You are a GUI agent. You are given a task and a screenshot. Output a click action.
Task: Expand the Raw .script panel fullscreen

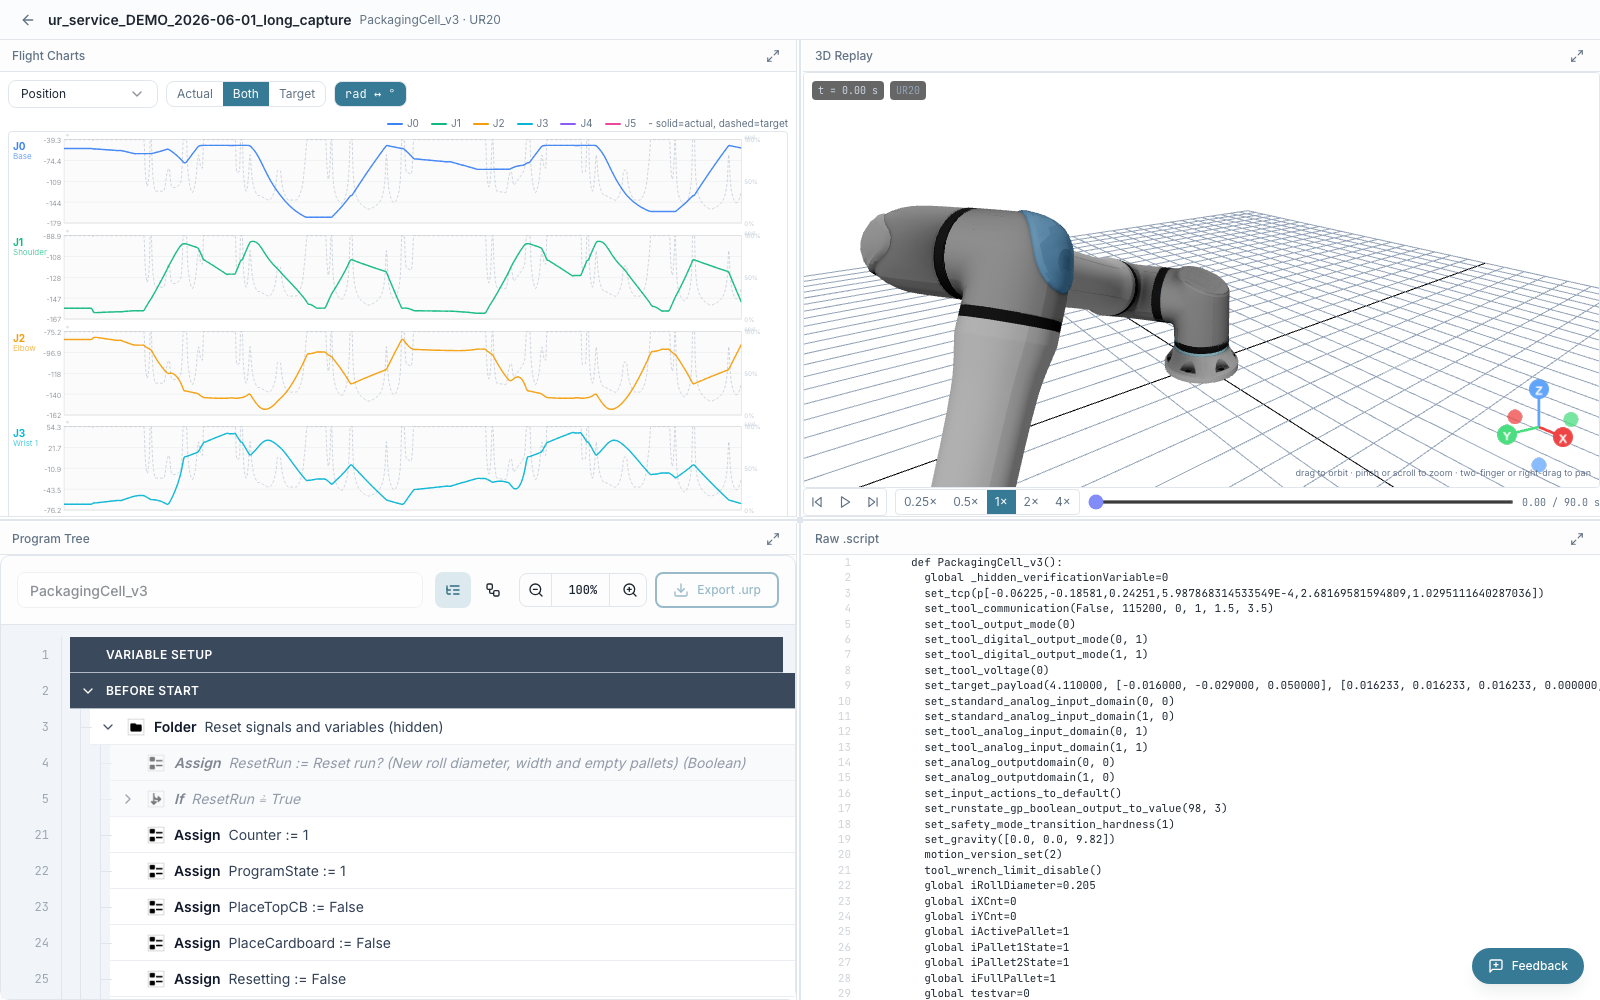pos(1577,539)
